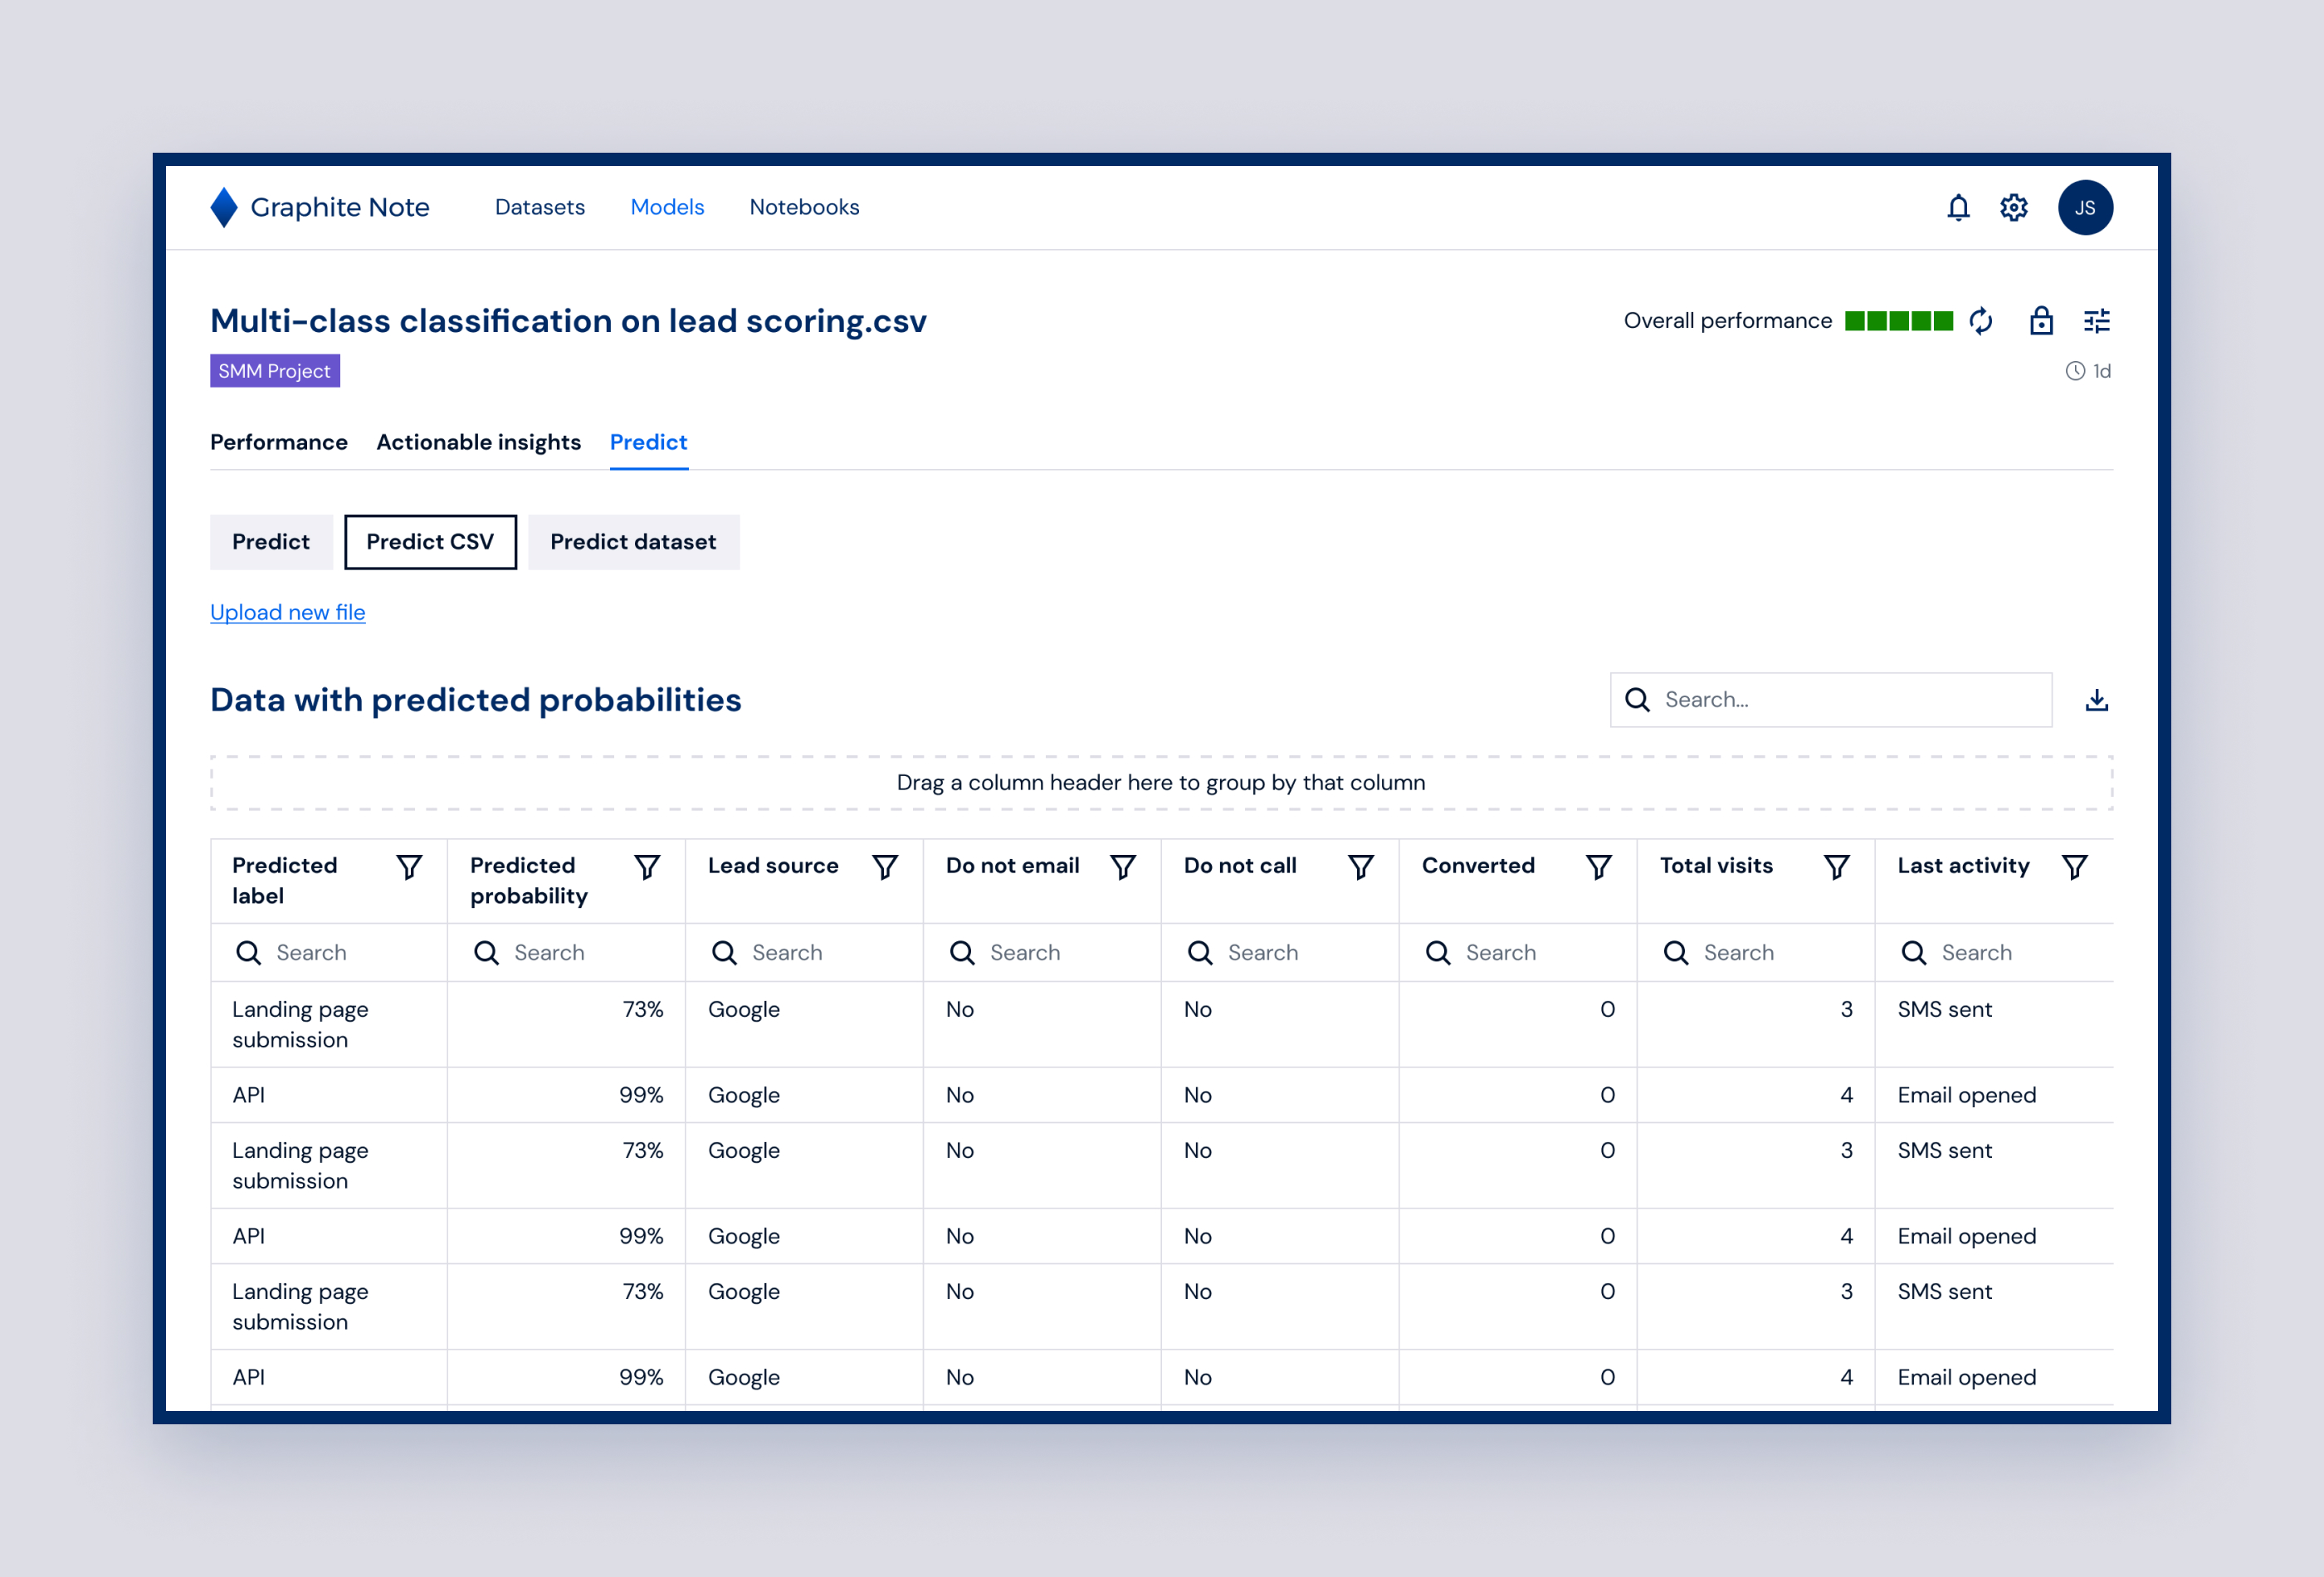Viewport: 2324px width, 1577px height.
Task: Click the SMM Project tag
Action: pos(275,371)
